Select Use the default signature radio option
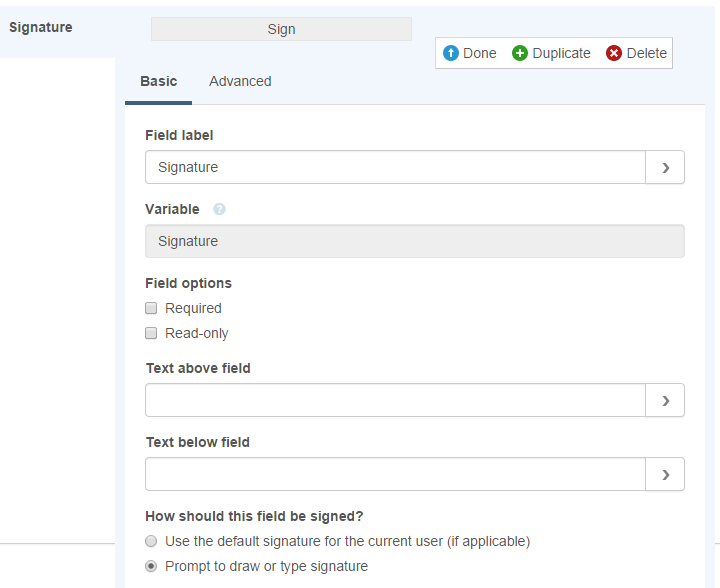The image size is (720, 588). click(151, 541)
